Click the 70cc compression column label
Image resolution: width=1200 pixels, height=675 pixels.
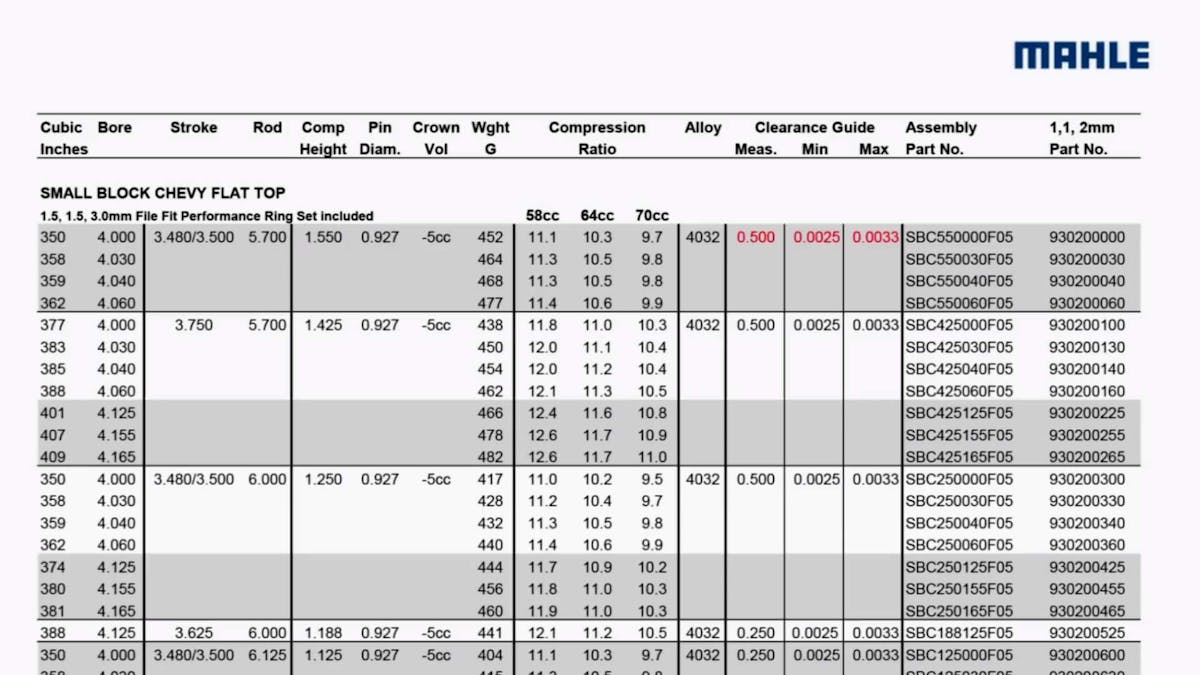point(652,216)
